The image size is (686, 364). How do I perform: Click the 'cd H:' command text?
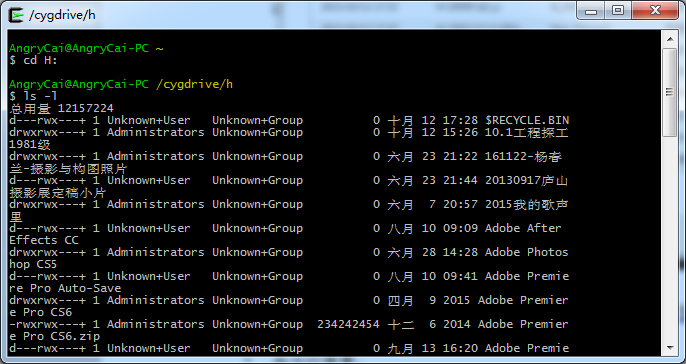tap(40, 60)
